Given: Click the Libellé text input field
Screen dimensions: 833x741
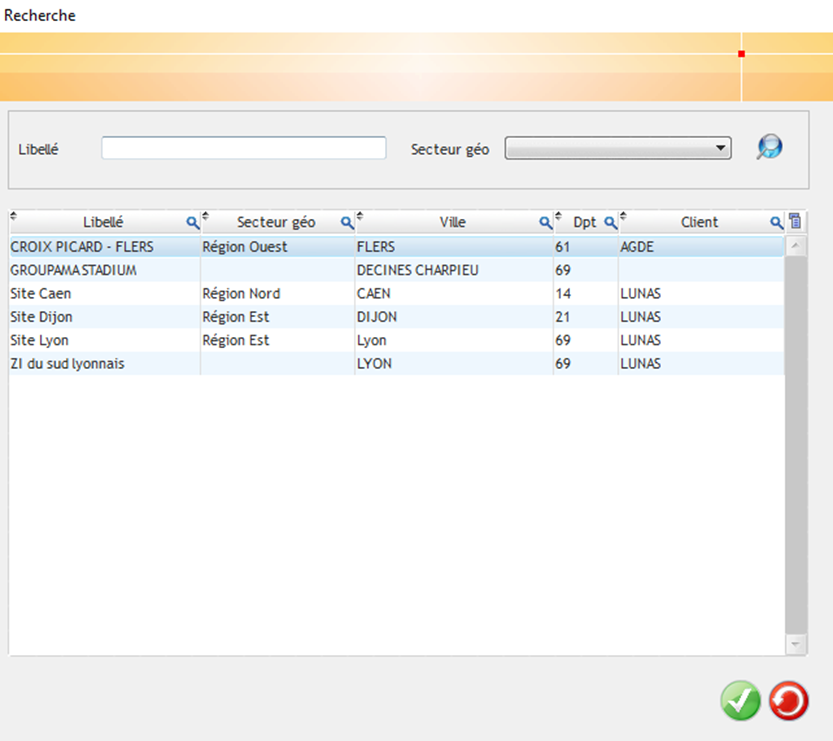Looking at the screenshot, I should pyautogui.click(x=243, y=148).
